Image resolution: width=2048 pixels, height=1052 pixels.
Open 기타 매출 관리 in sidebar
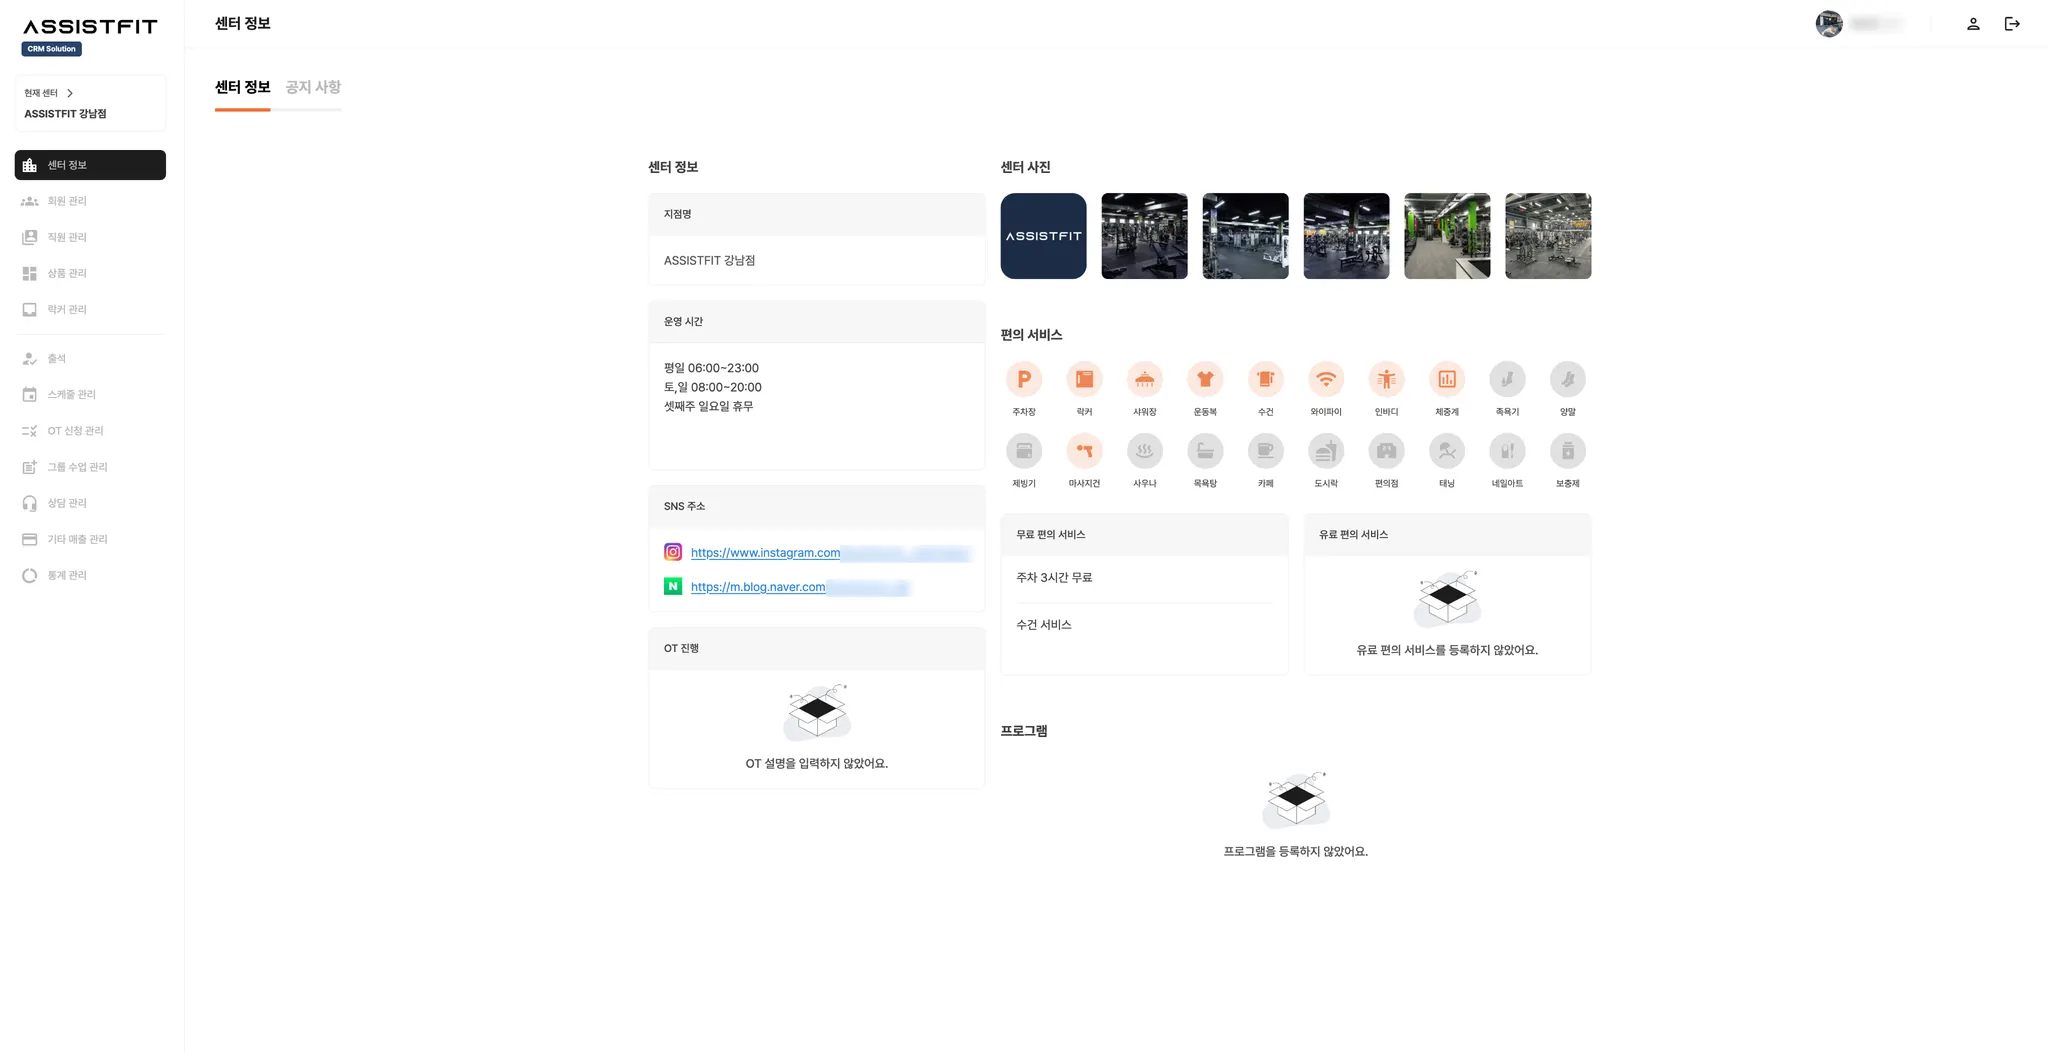click(x=90, y=539)
